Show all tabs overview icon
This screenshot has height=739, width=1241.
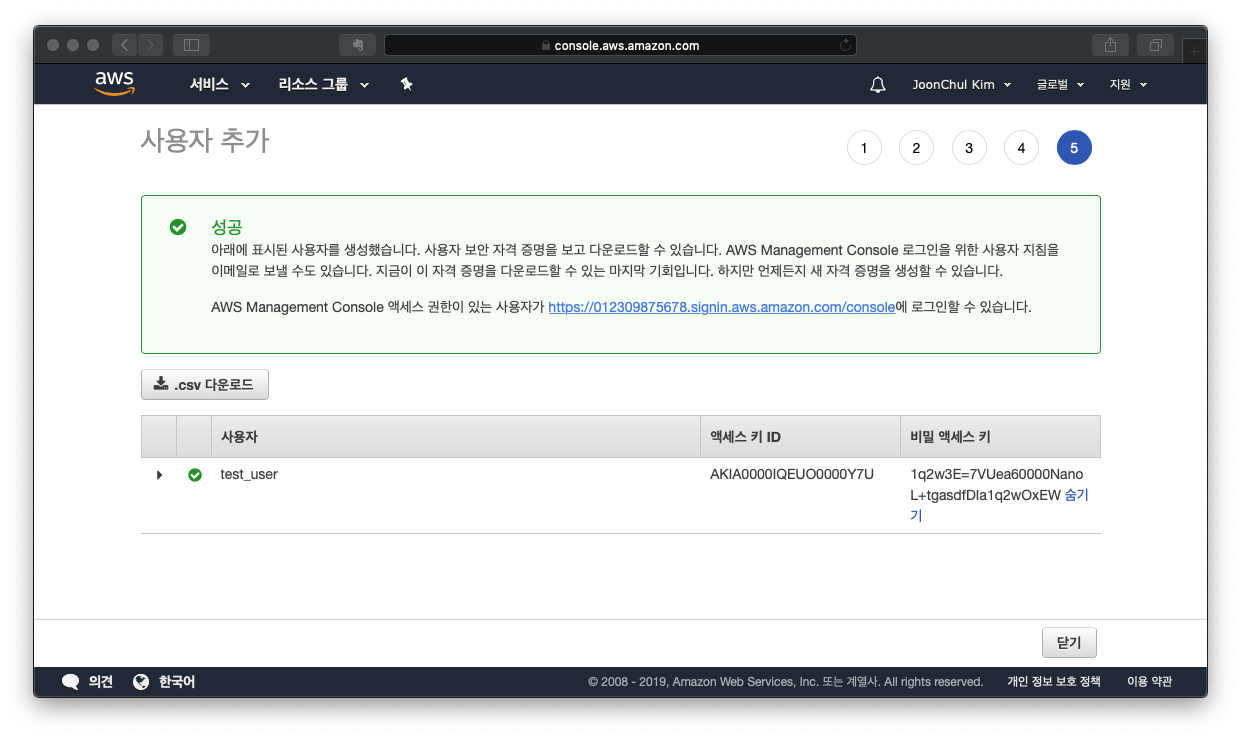click(x=1155, y=45)
